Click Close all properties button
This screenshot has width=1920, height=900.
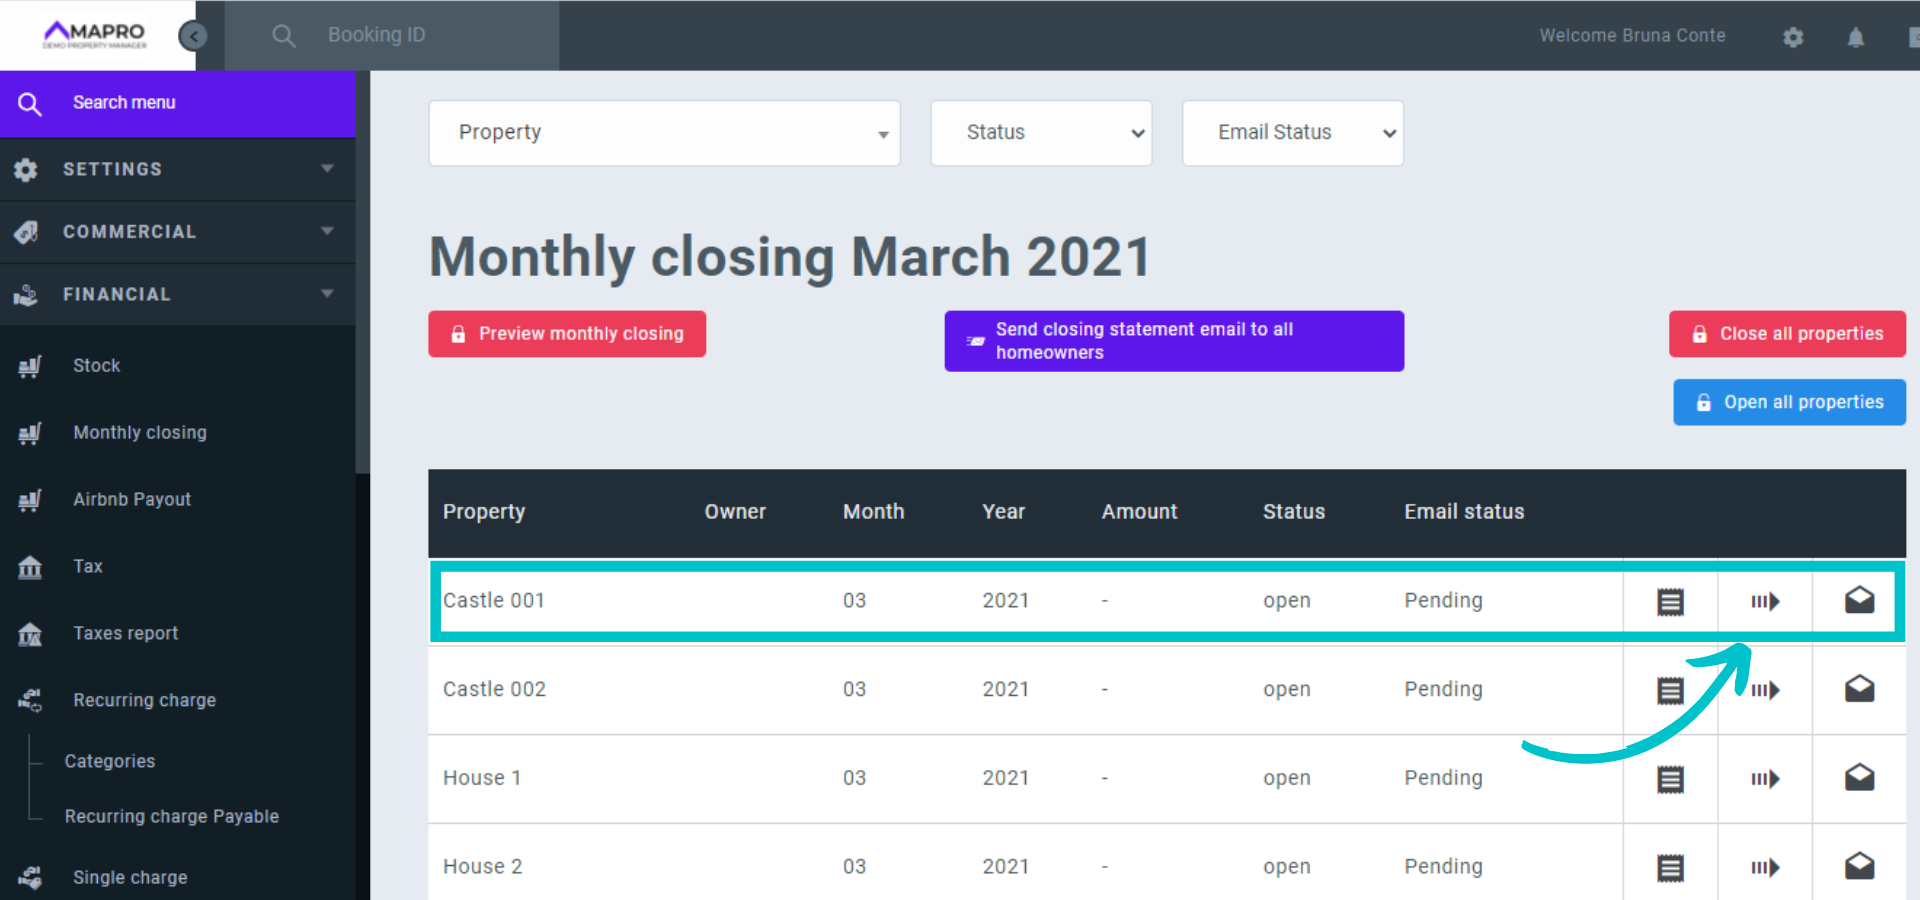[x=1787, y=334]
